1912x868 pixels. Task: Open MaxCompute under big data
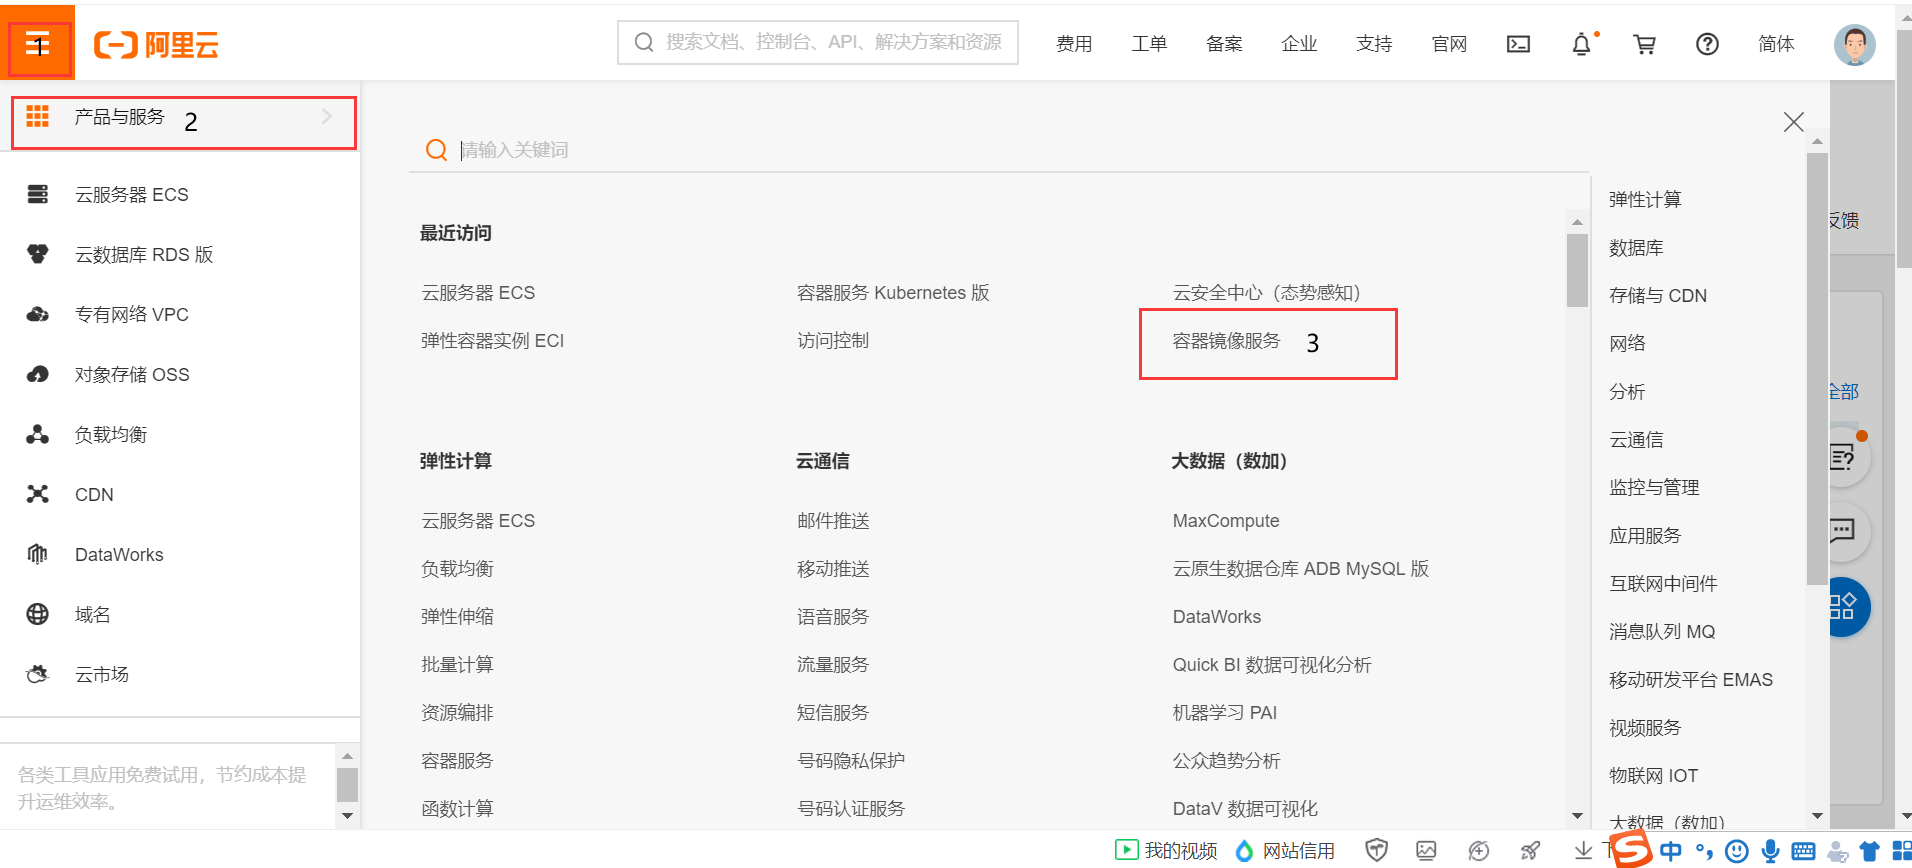click(x=1226, y=521)
